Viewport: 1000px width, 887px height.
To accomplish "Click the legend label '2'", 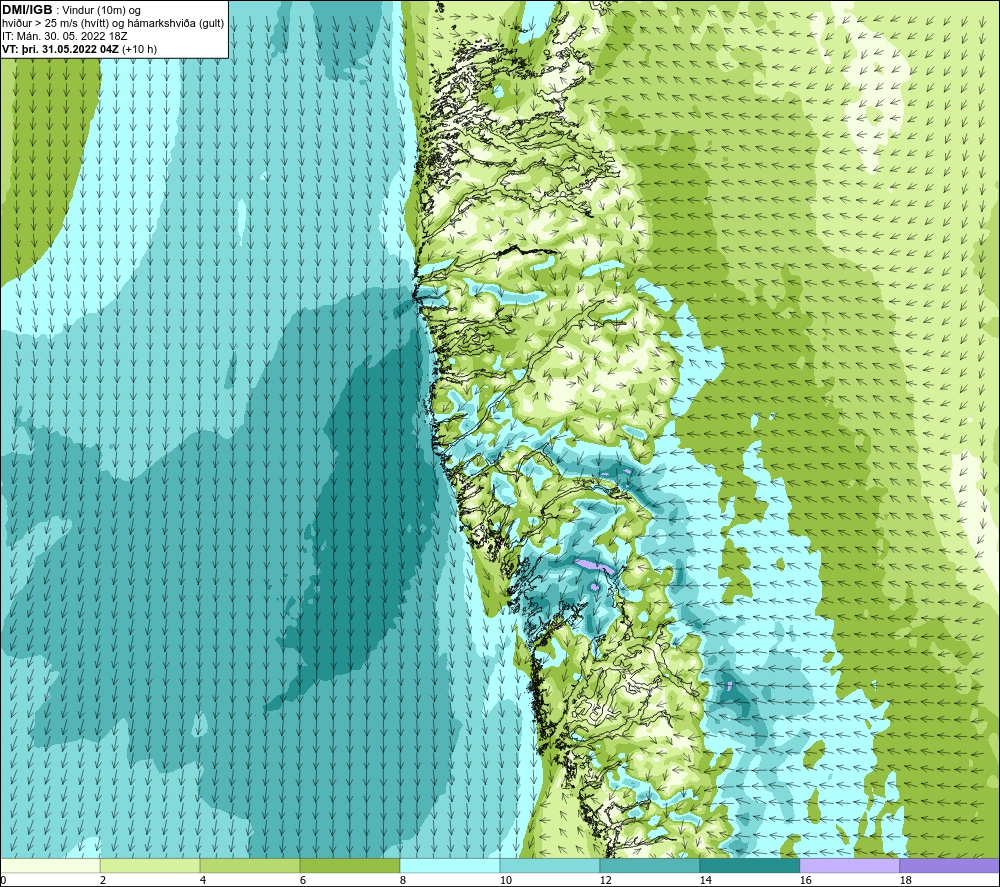I will click(x=103, y=881).
